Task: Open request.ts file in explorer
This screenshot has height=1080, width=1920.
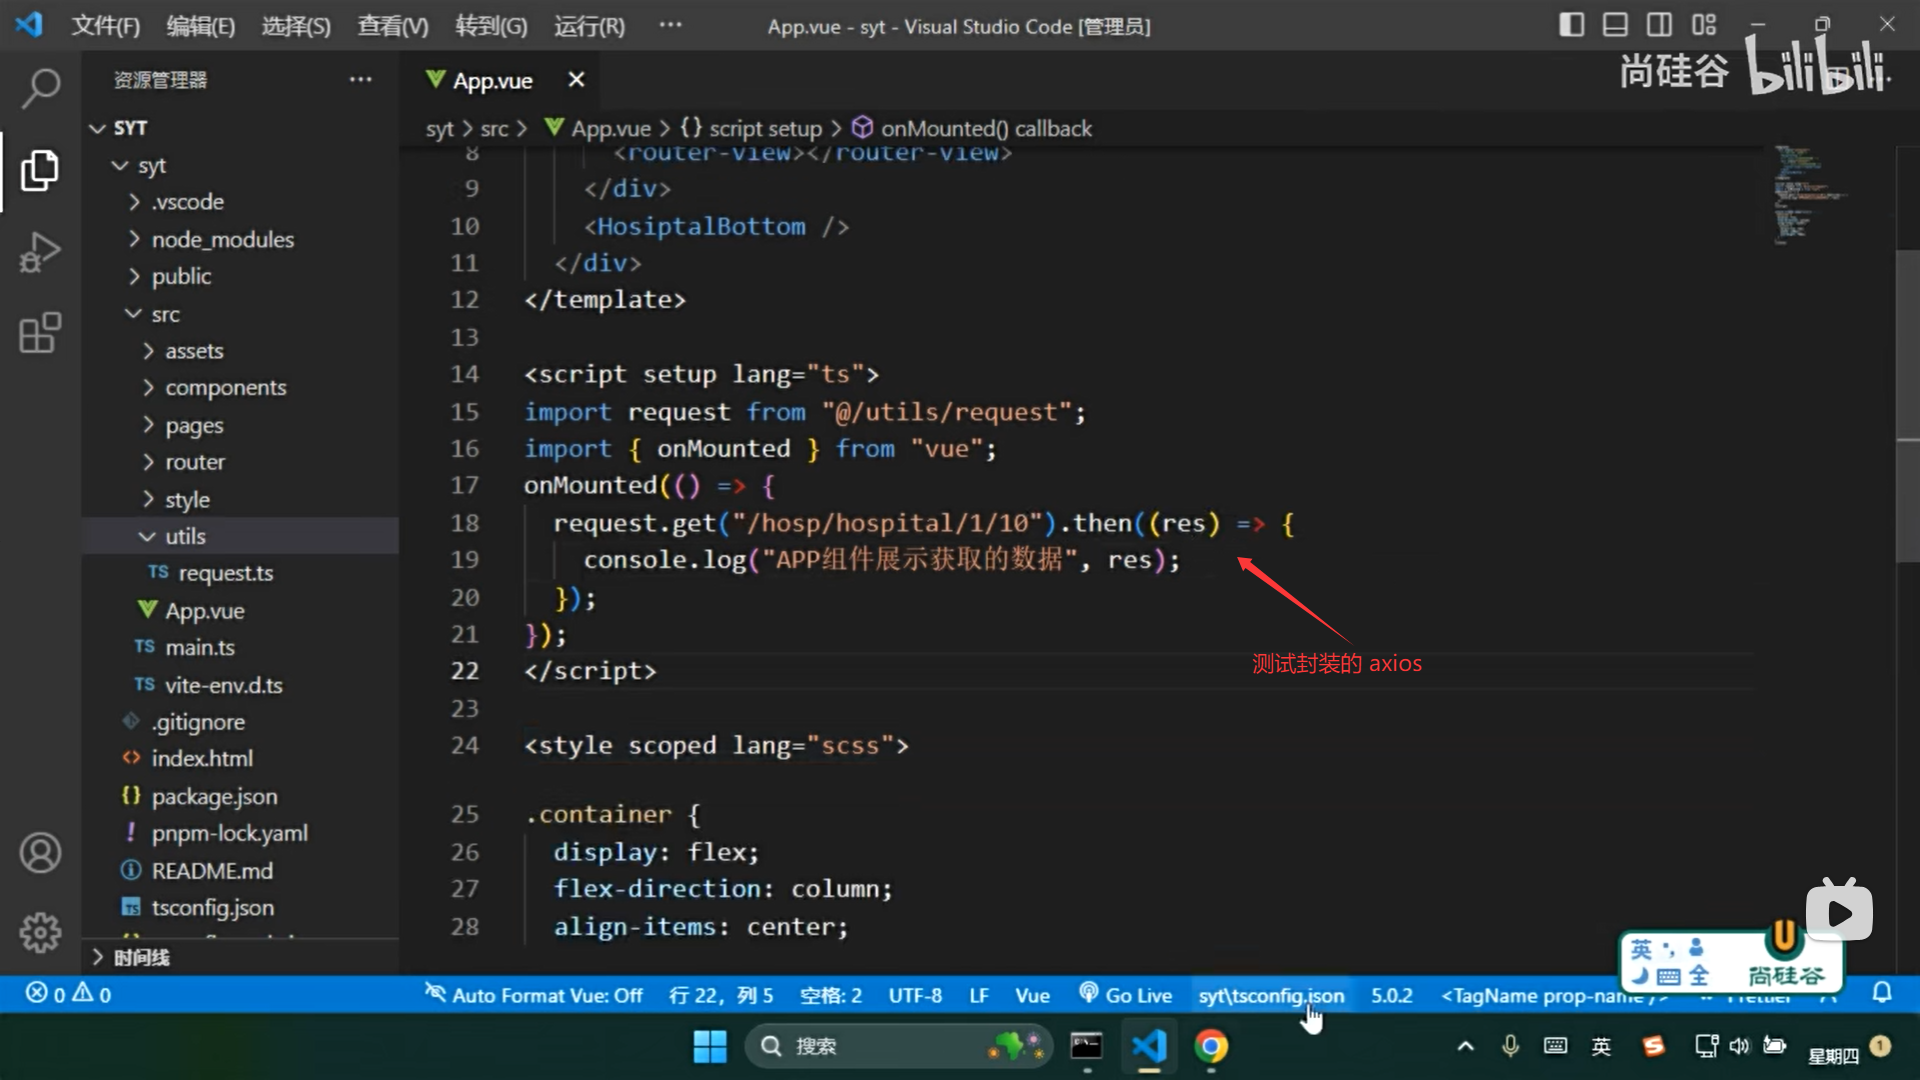Action: tap(225, 573)
